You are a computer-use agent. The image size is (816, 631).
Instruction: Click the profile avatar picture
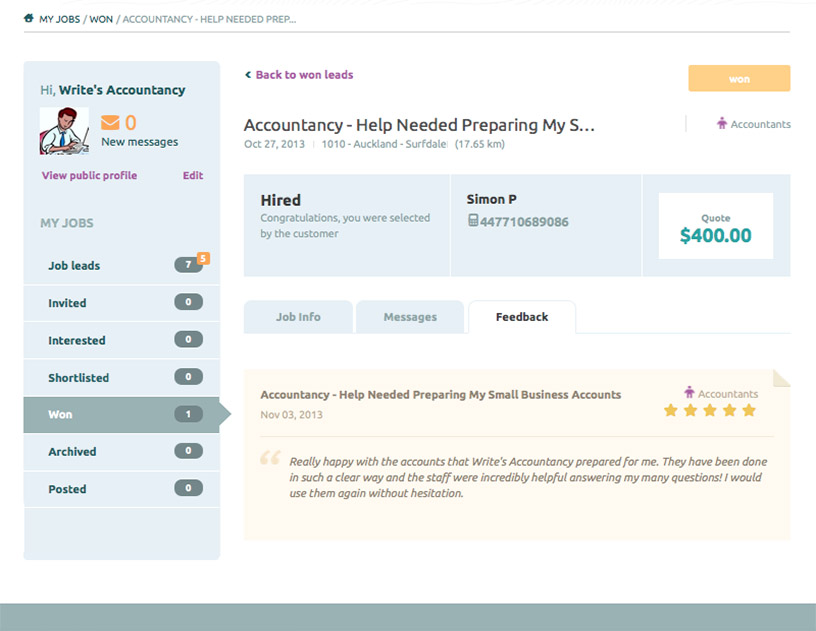pyautogui.click(x=64, y=130)
